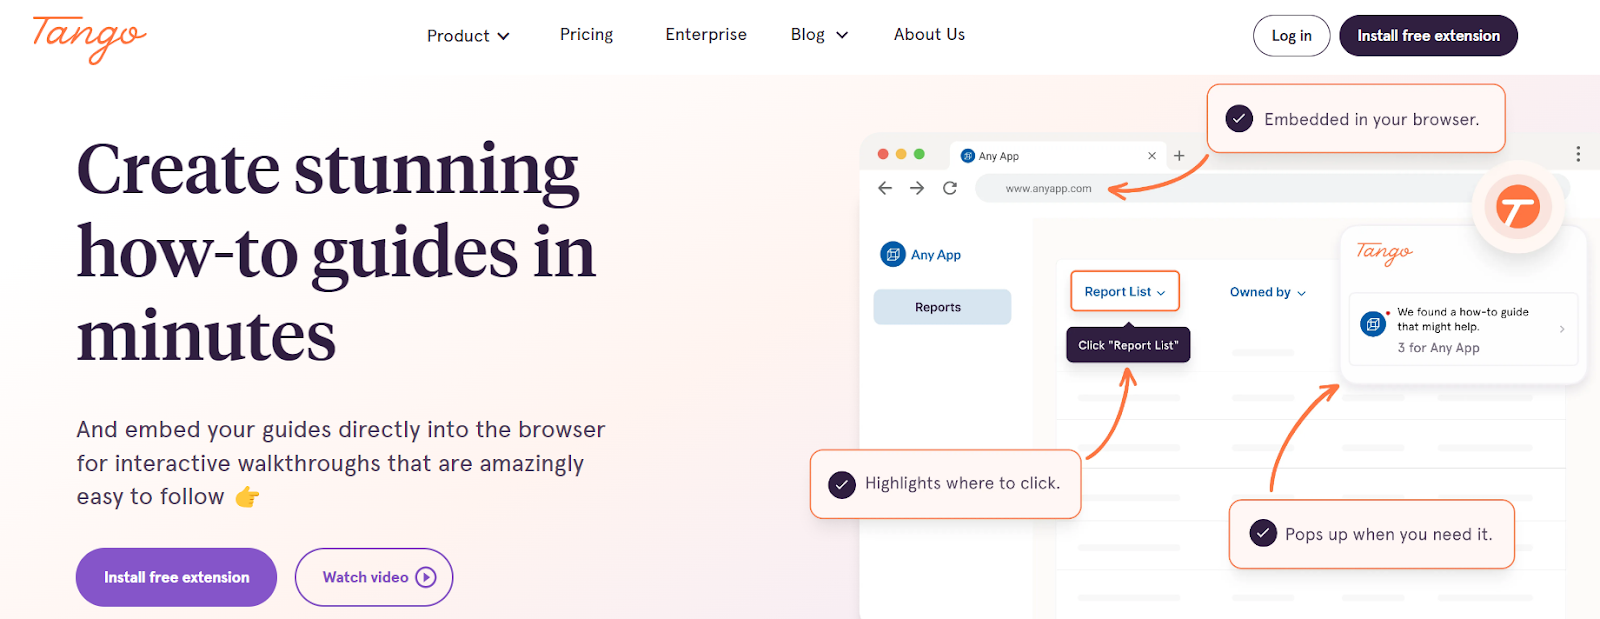Select Reports in the sidebar
The image size is (1600, 619).
942,307
